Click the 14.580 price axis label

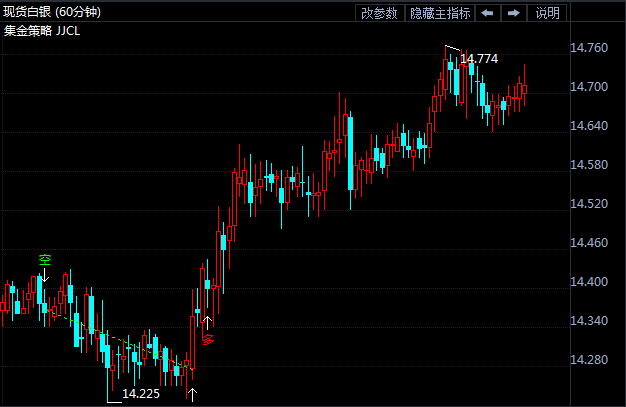[x=589, y=165]
